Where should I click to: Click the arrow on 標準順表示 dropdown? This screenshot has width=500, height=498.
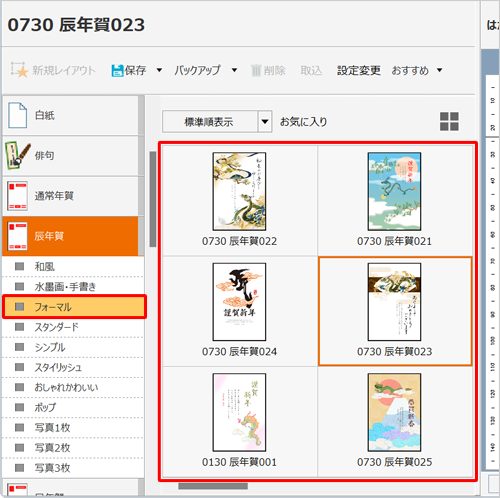click(265, 122)
